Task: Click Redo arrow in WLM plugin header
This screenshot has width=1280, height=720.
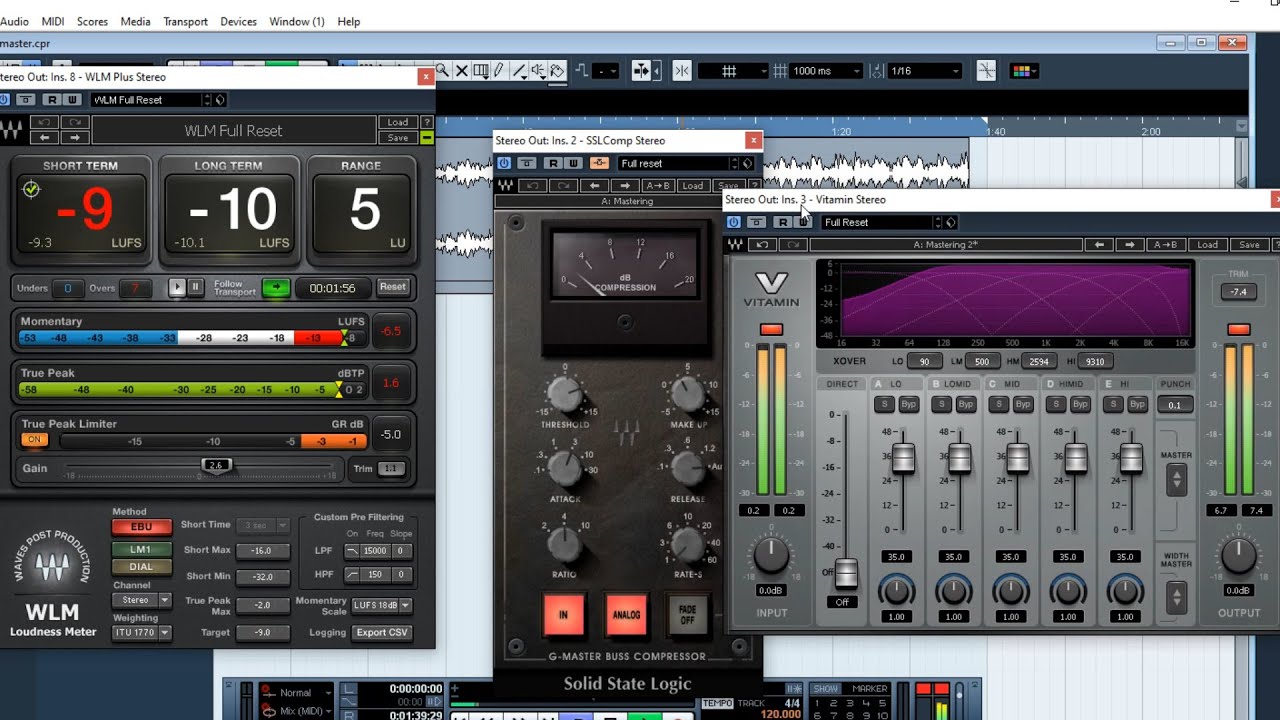Action: (75, 122)
